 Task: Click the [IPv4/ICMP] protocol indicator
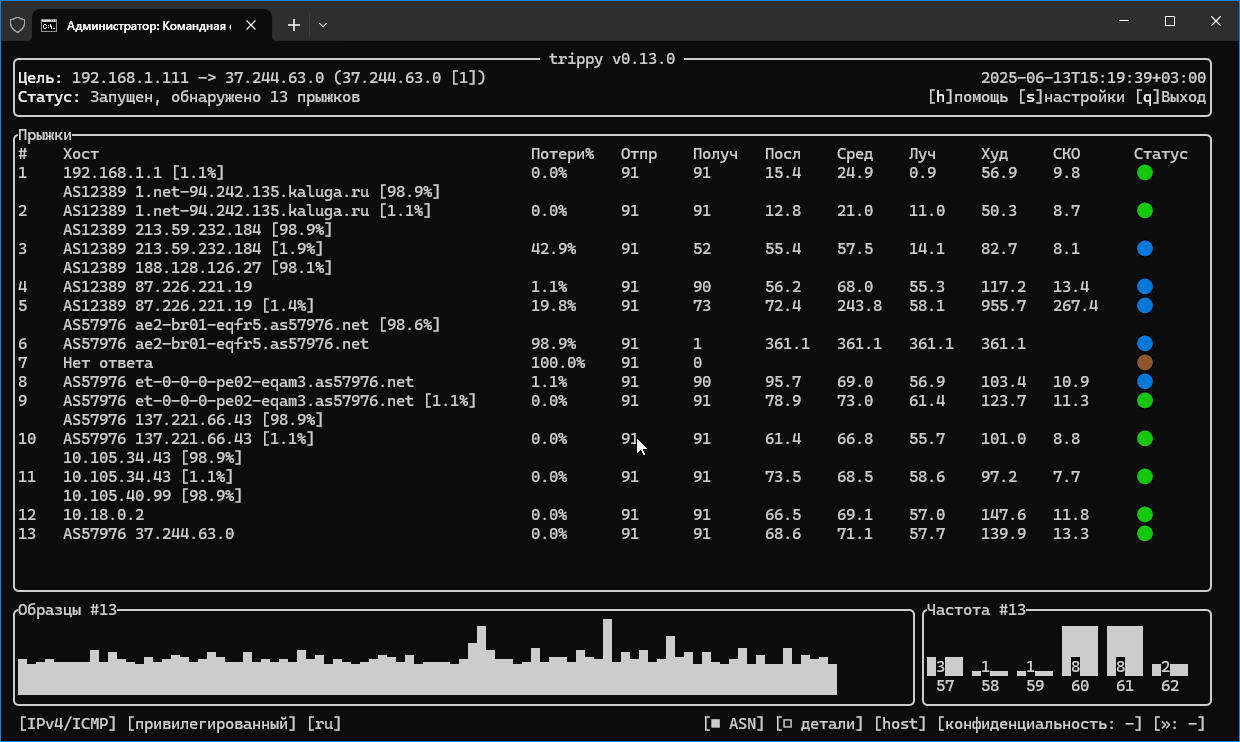point(68,724)
